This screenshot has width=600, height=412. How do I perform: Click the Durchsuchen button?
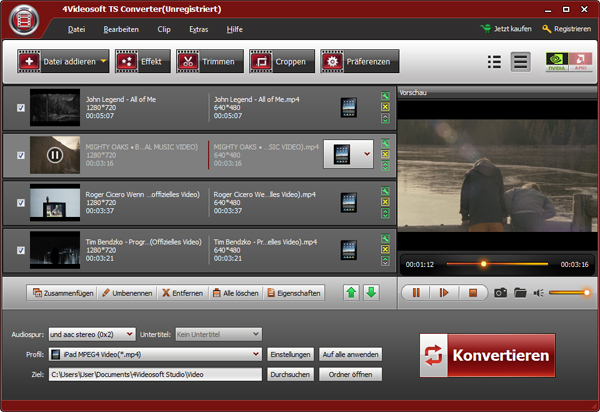coord(290,374)
